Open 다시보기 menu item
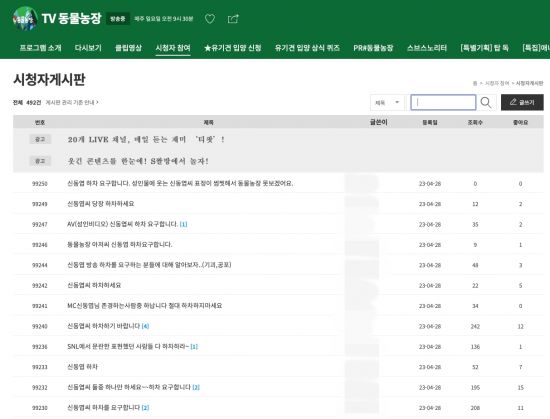The image size is (550, 419). 88,48
